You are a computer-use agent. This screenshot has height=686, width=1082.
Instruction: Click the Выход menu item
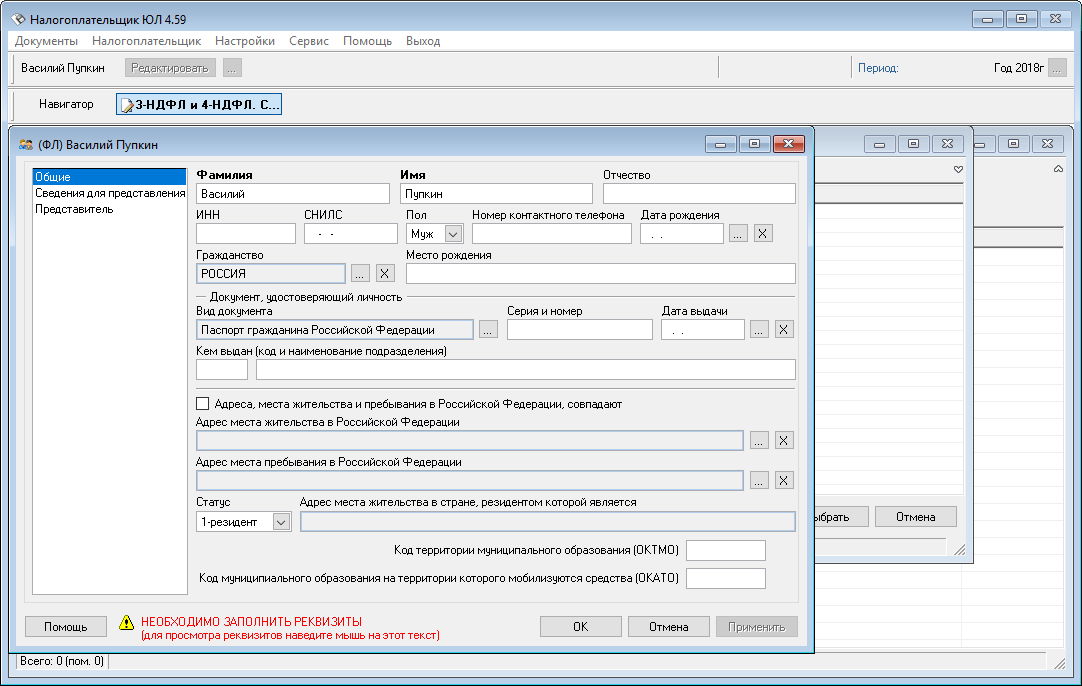(x=423, y=41)
